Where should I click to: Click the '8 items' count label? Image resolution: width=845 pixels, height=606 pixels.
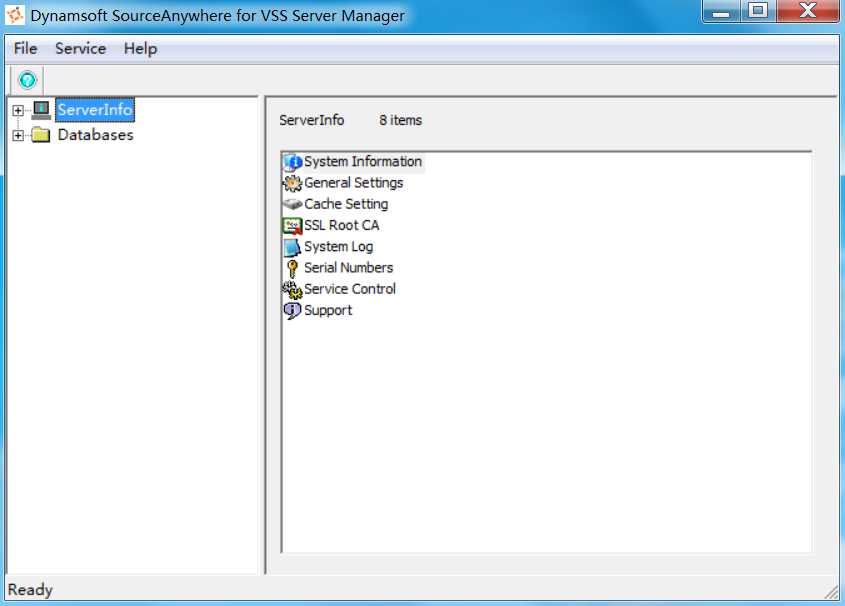[400, 120]
